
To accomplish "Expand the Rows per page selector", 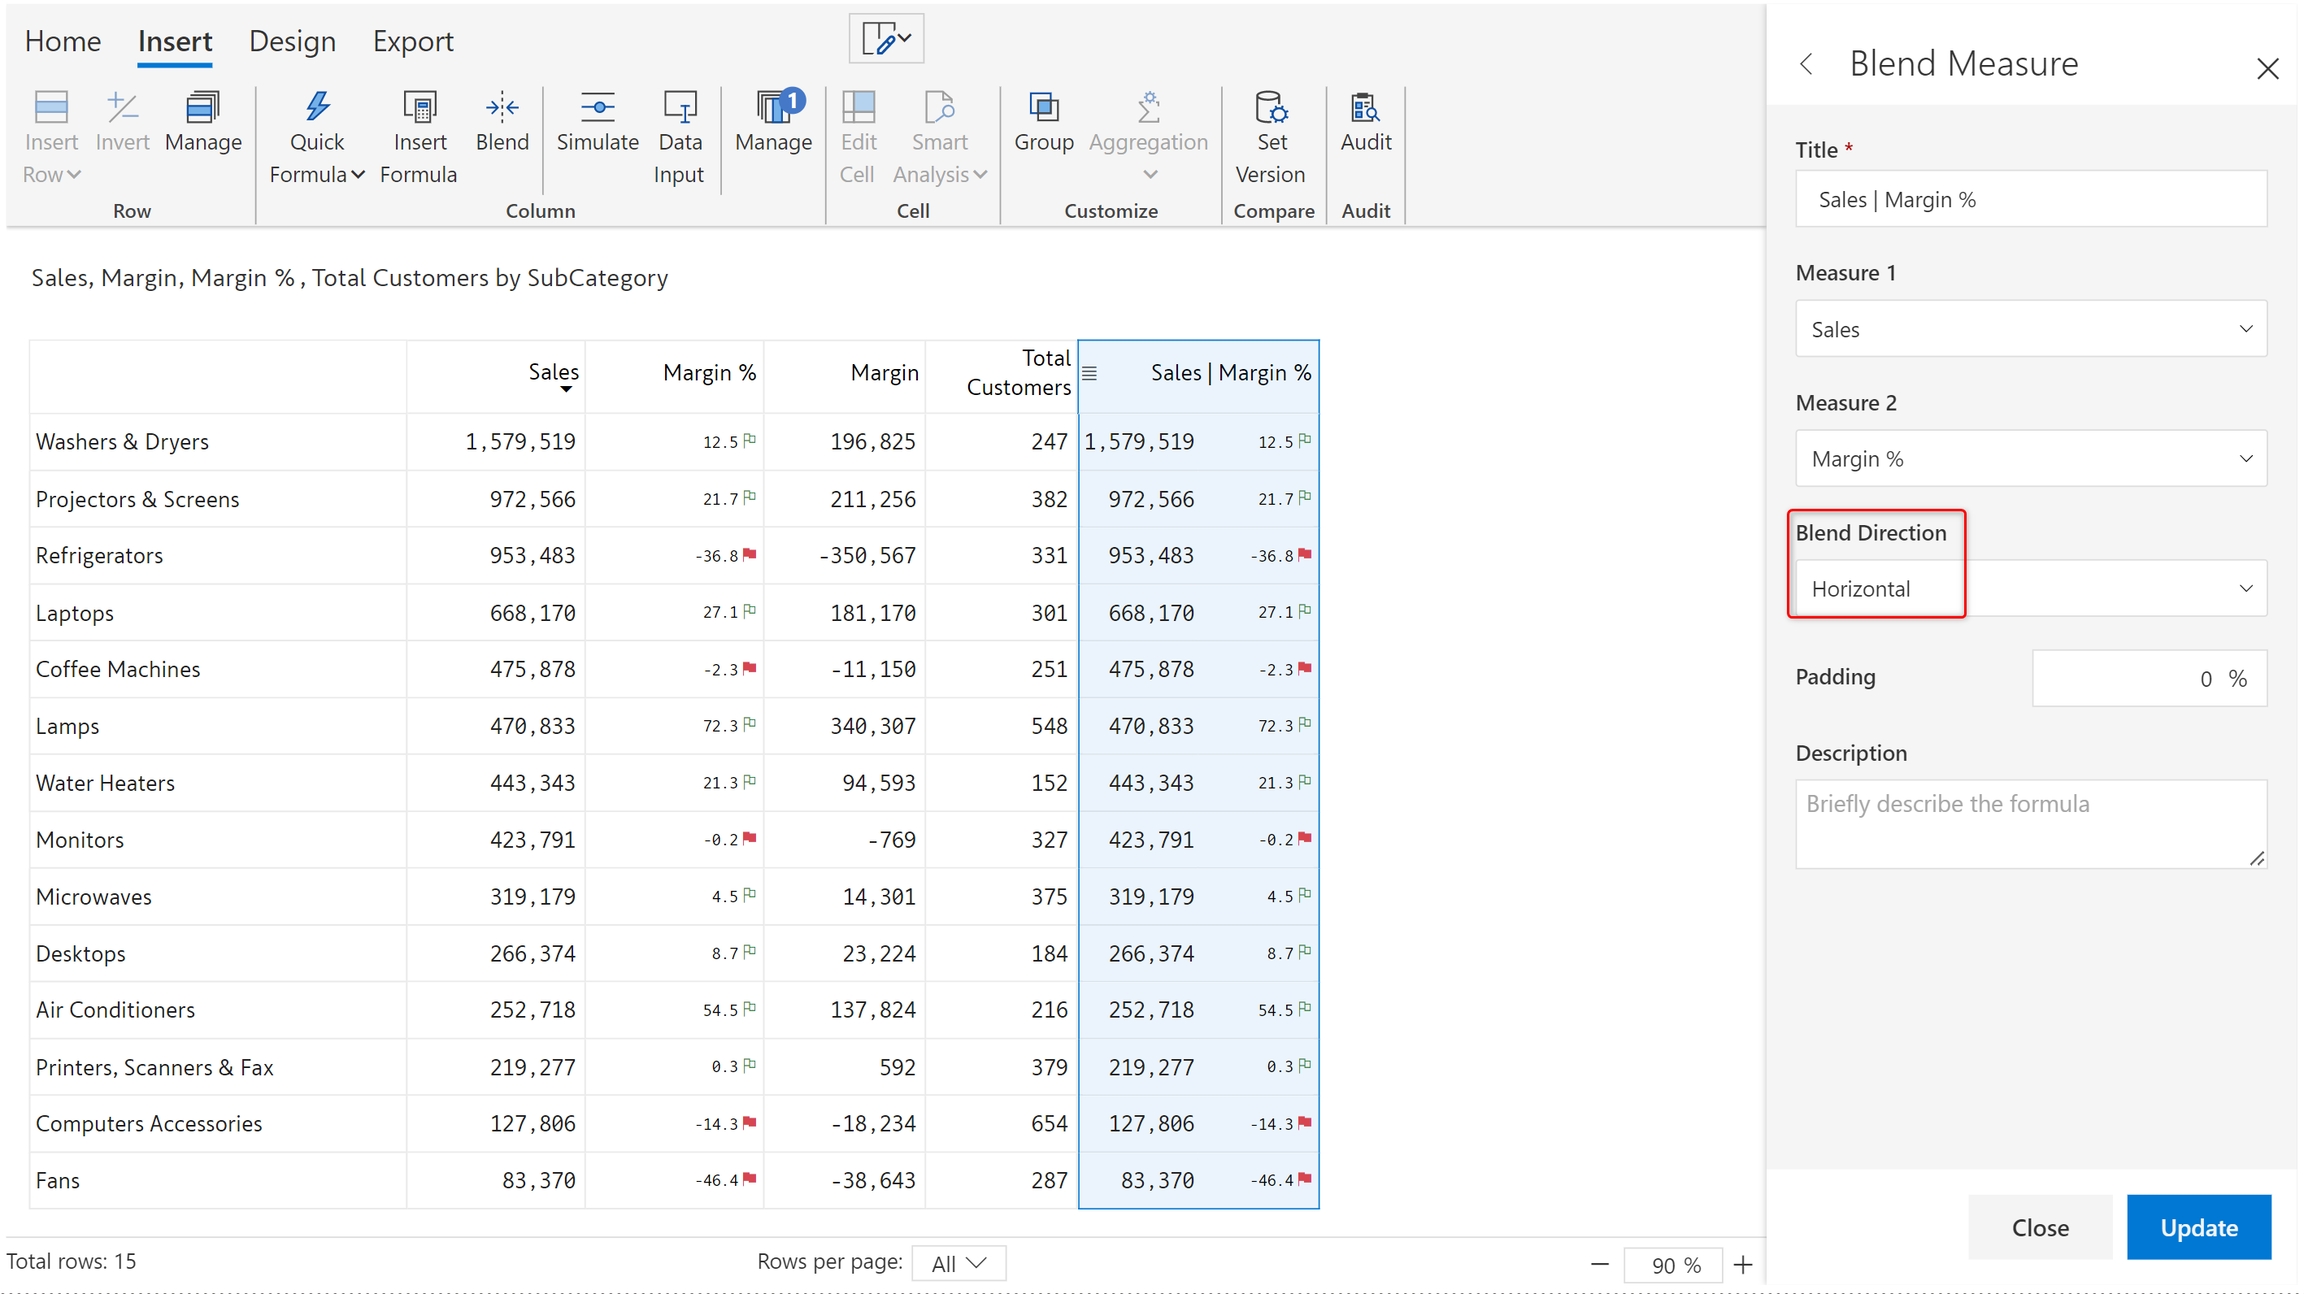I will pyautogui.click(x=958, y=1263).
